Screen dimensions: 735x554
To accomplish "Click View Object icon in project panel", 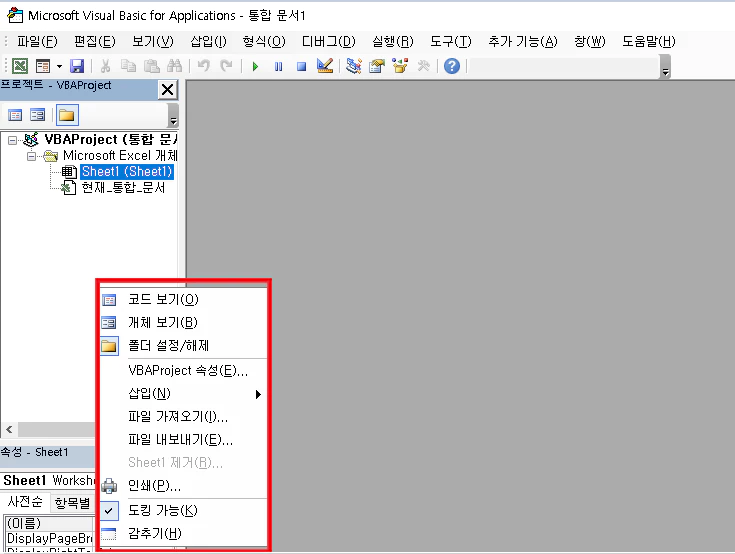I will coord(38,115).
